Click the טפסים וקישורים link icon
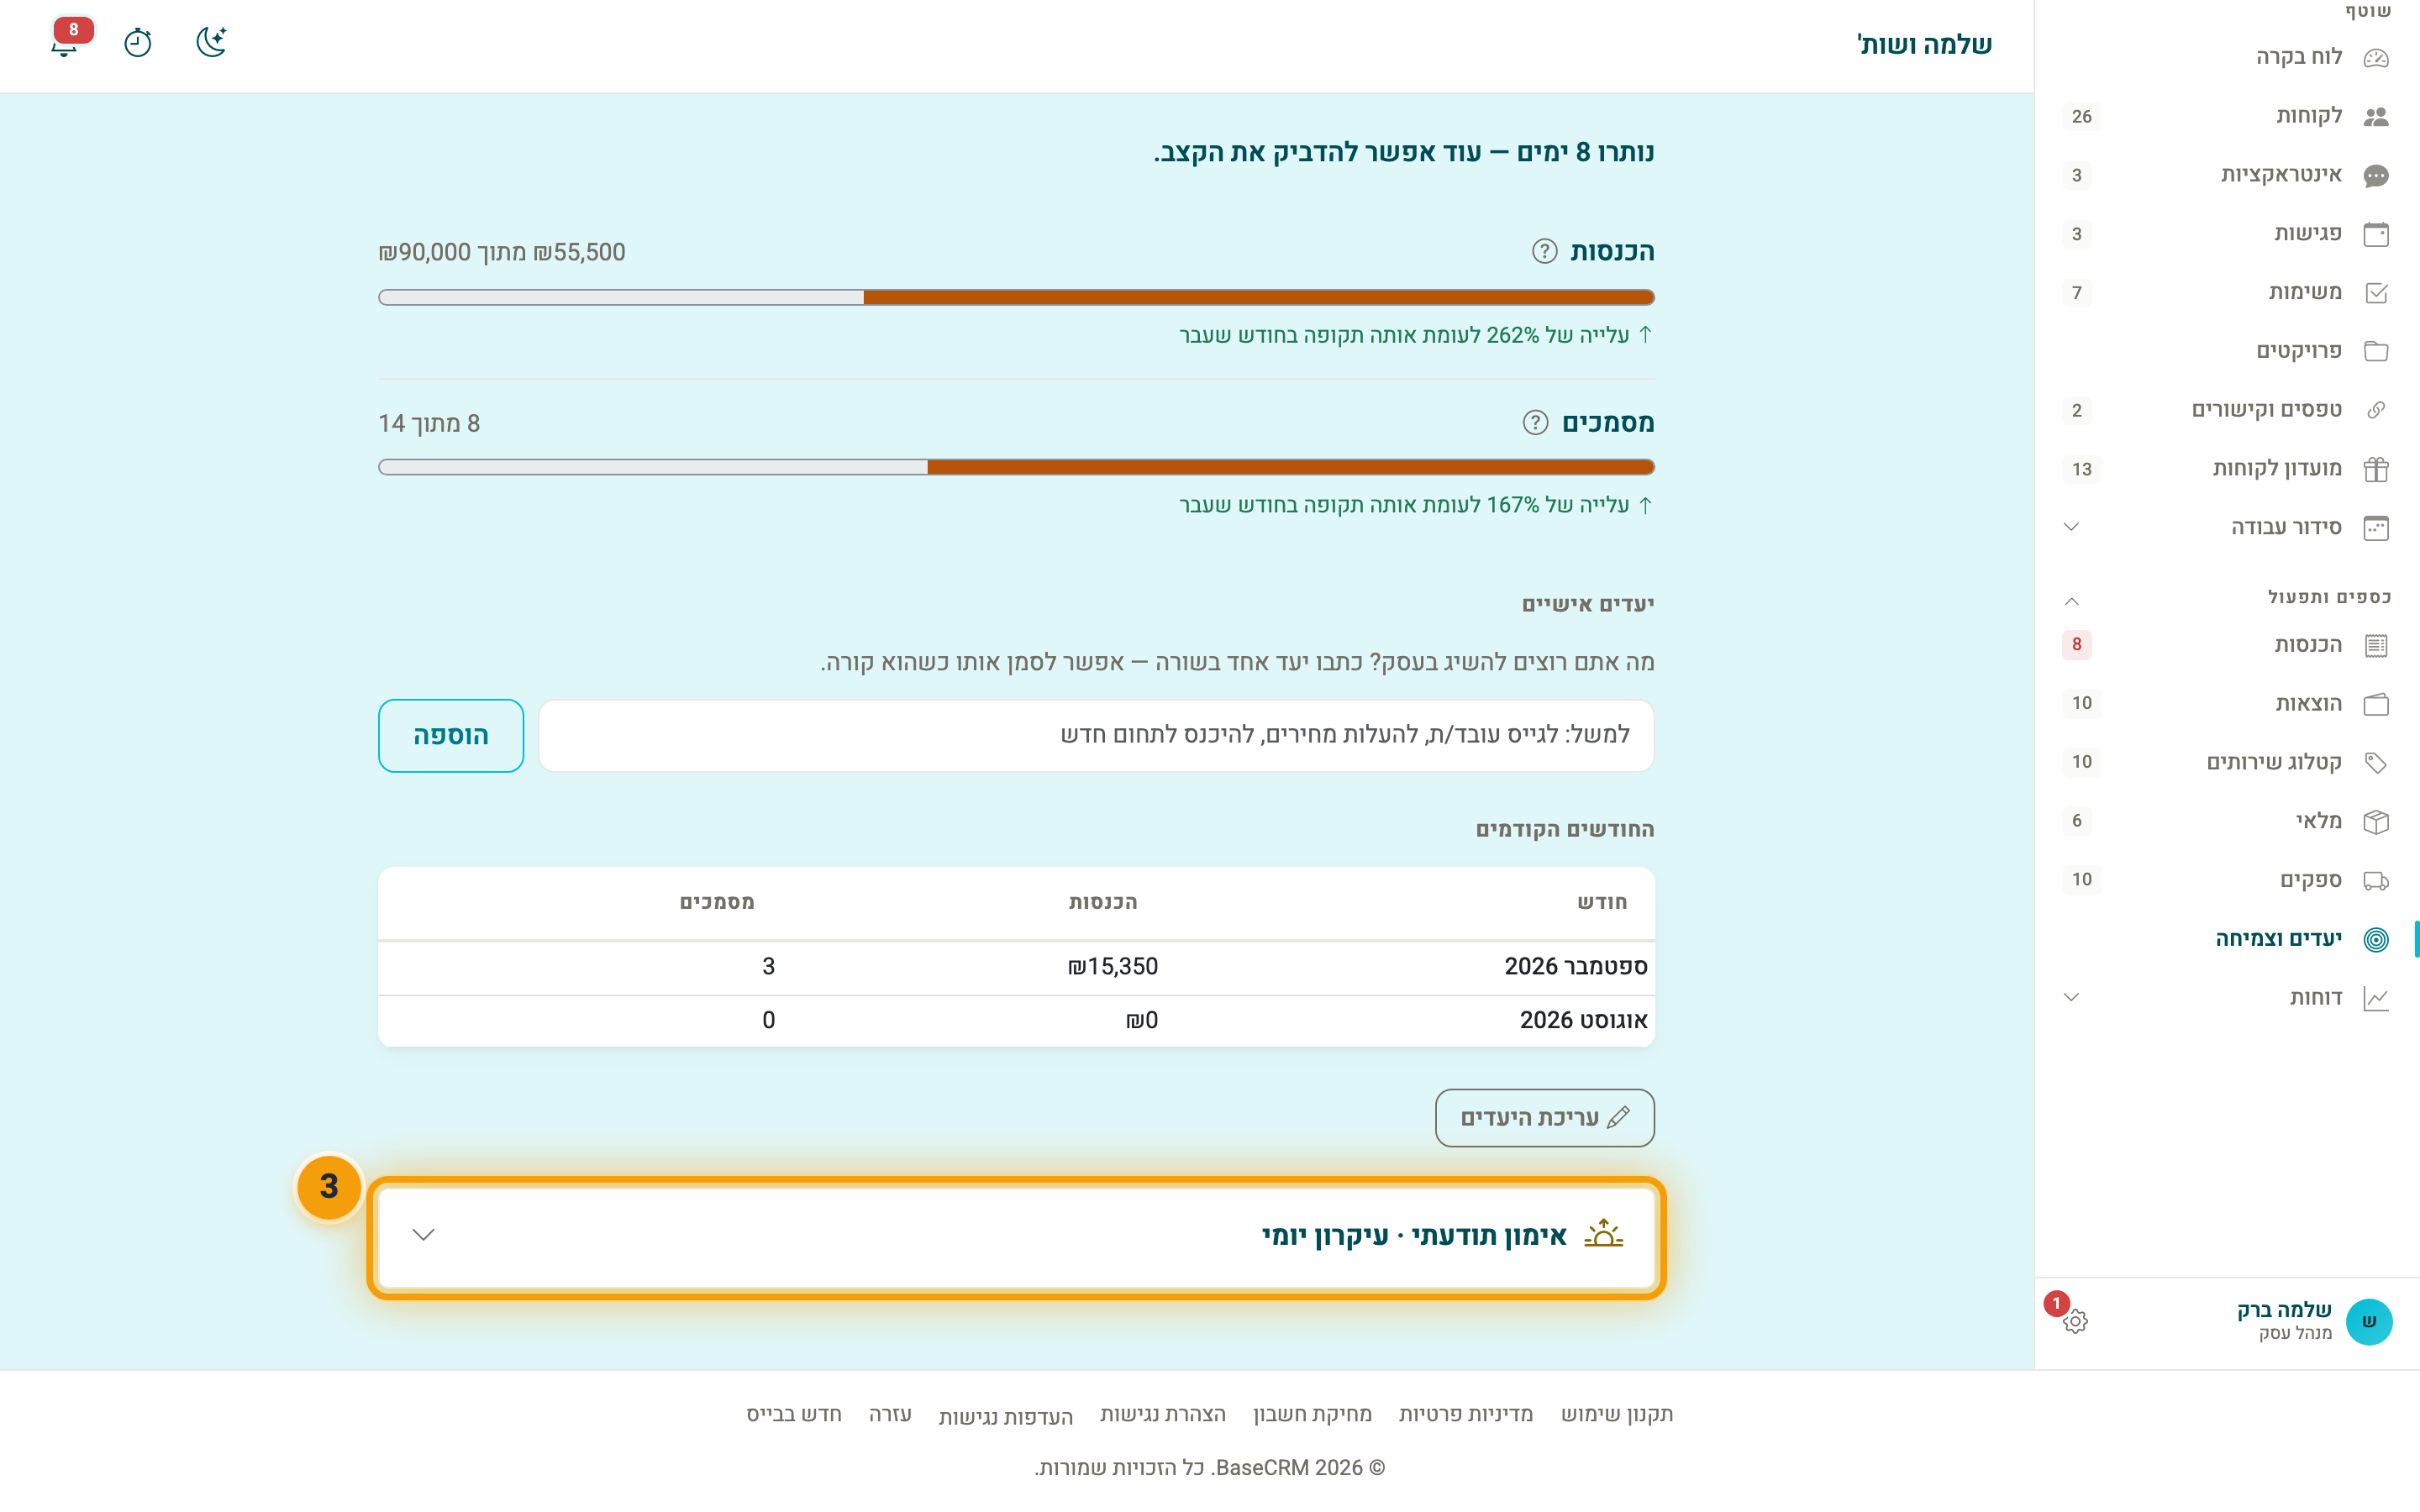This screenshot has height=1512, width=2420. coord(2376,410)
